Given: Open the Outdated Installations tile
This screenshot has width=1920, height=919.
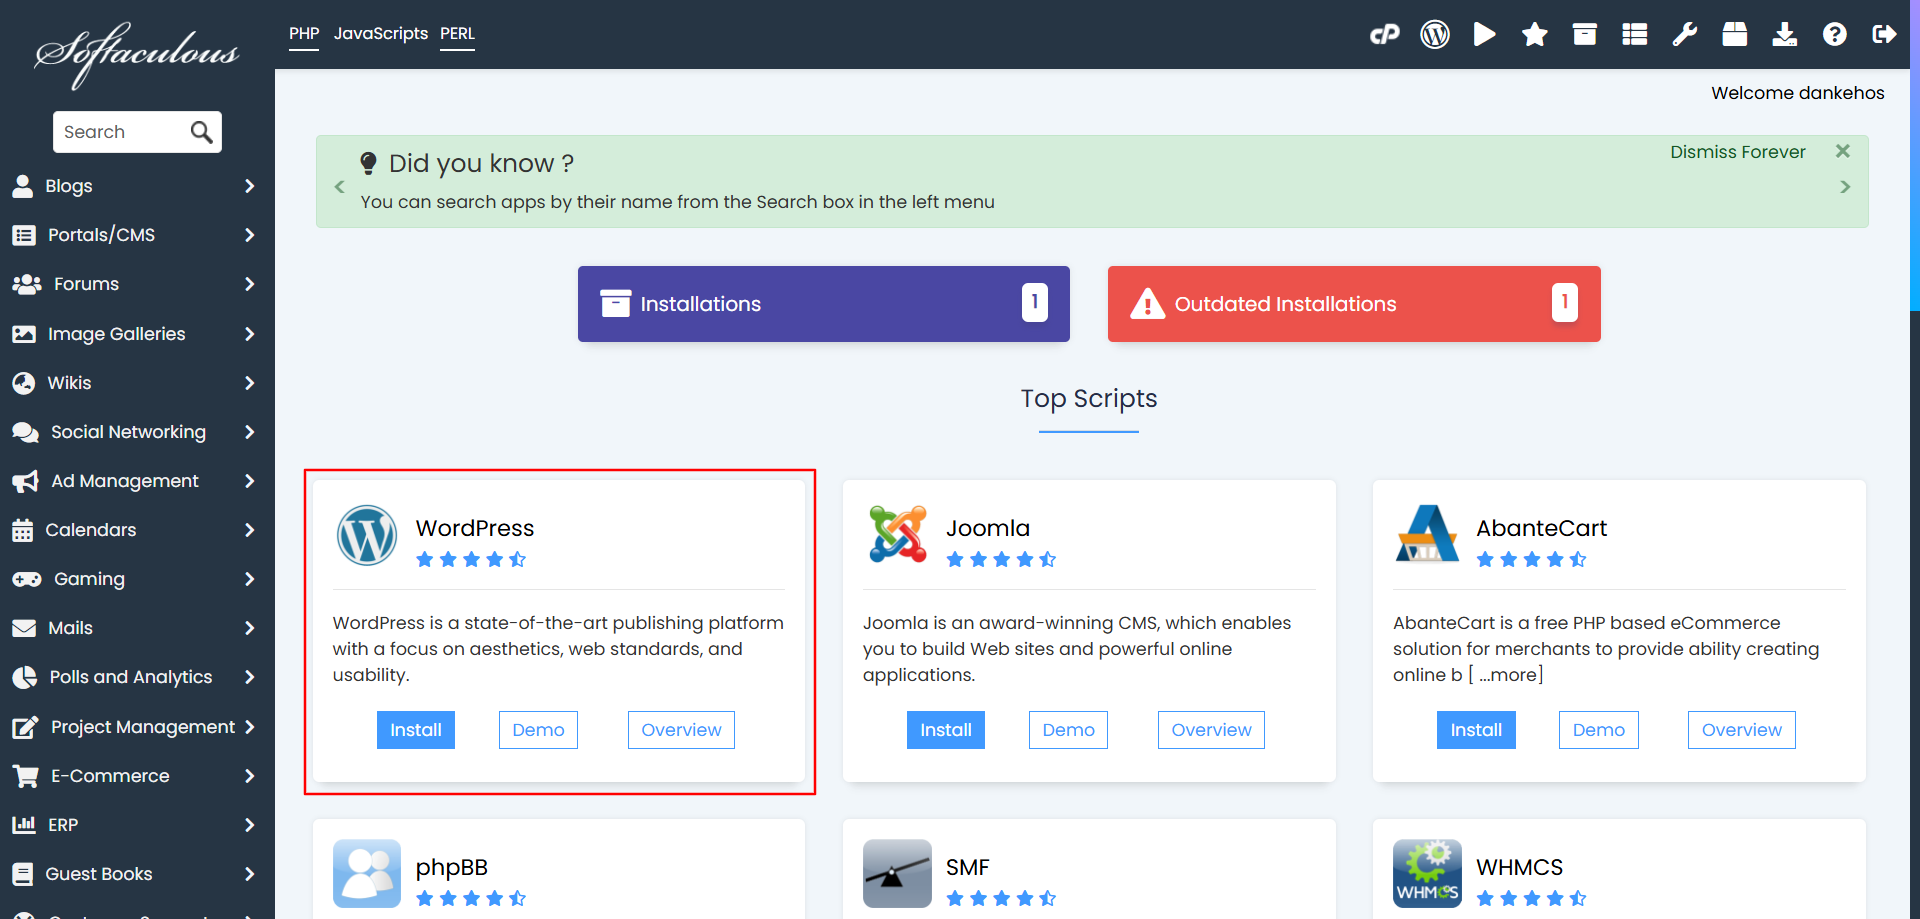Looking at the screenshot, I should [1354, 304].
